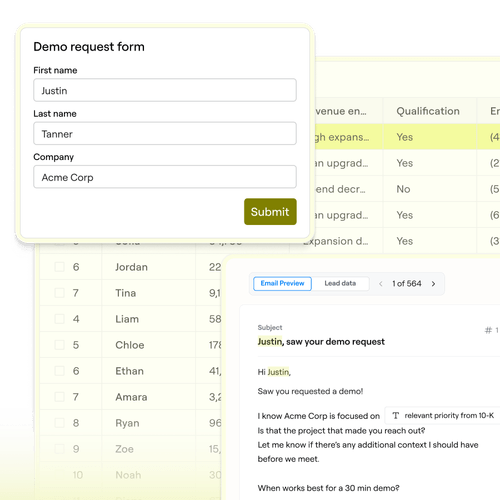Tick the checkbox in the Liam row
500x500 pixels.
click(x=59, y=319)
